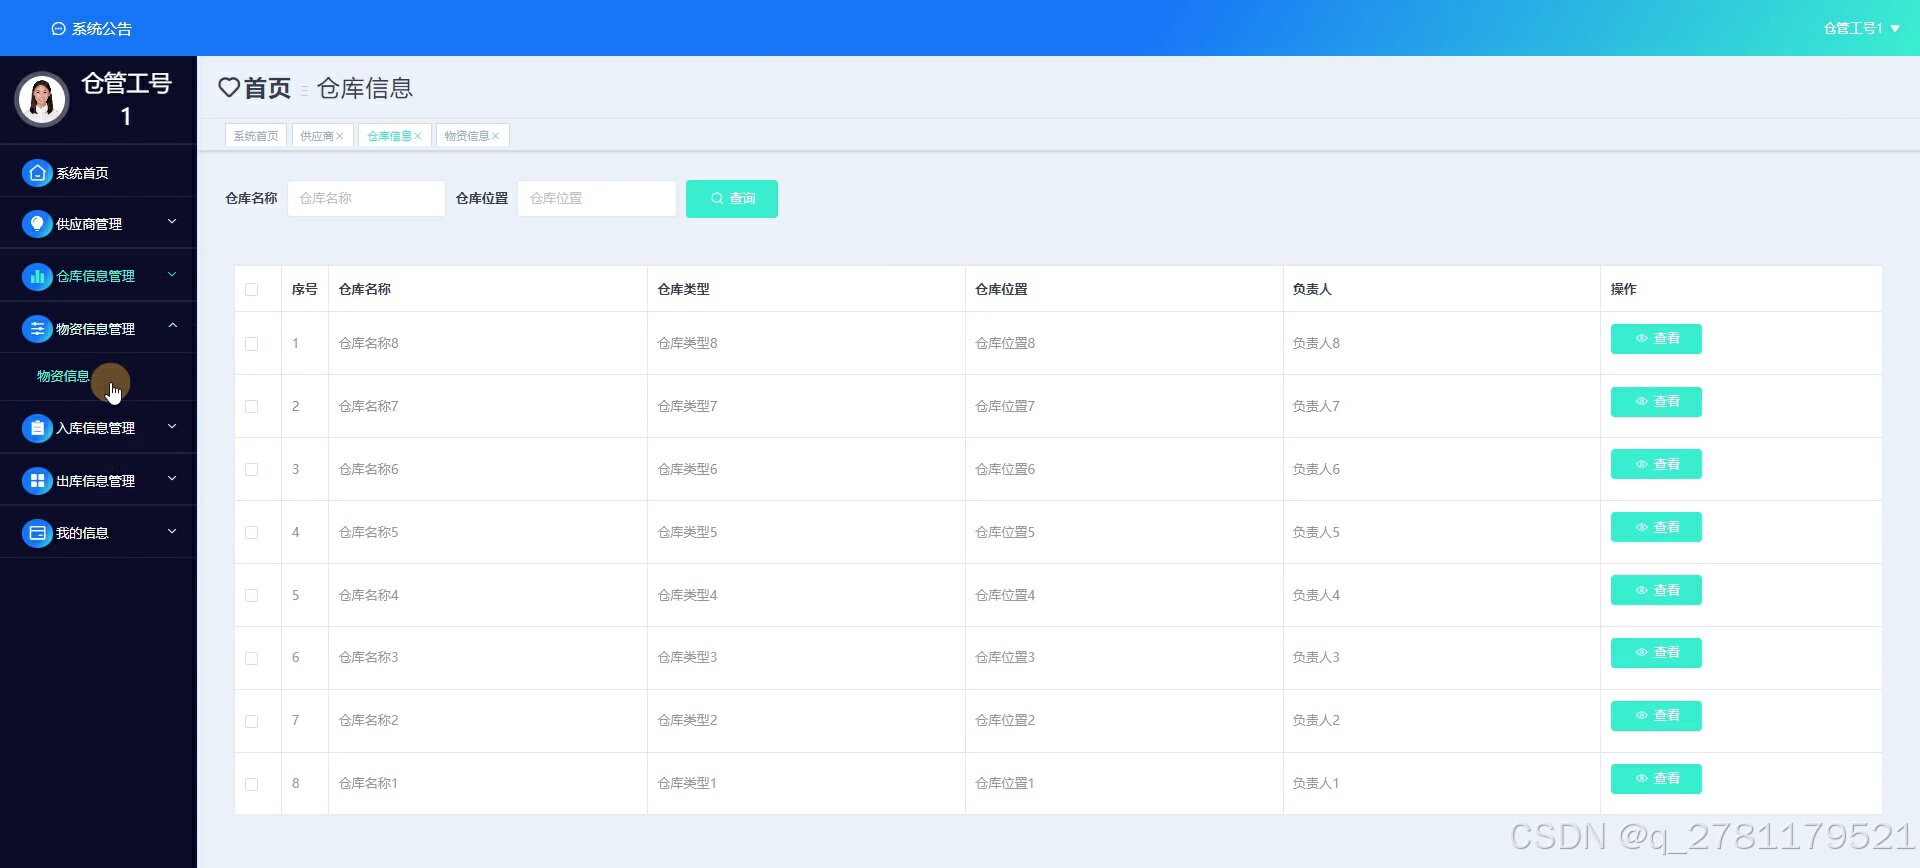Screen dimensions: 1920x868
Task: Click the 仓库位置 search input field
Action: pos(597,198)
